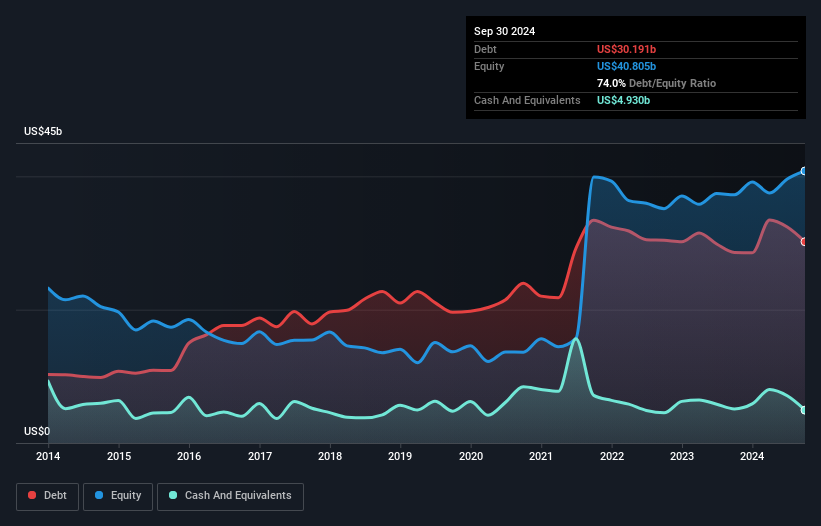Click the 2017 x-axis label
Image resolution: width=821 pixels, height=526 pixels.
(260, 456)
